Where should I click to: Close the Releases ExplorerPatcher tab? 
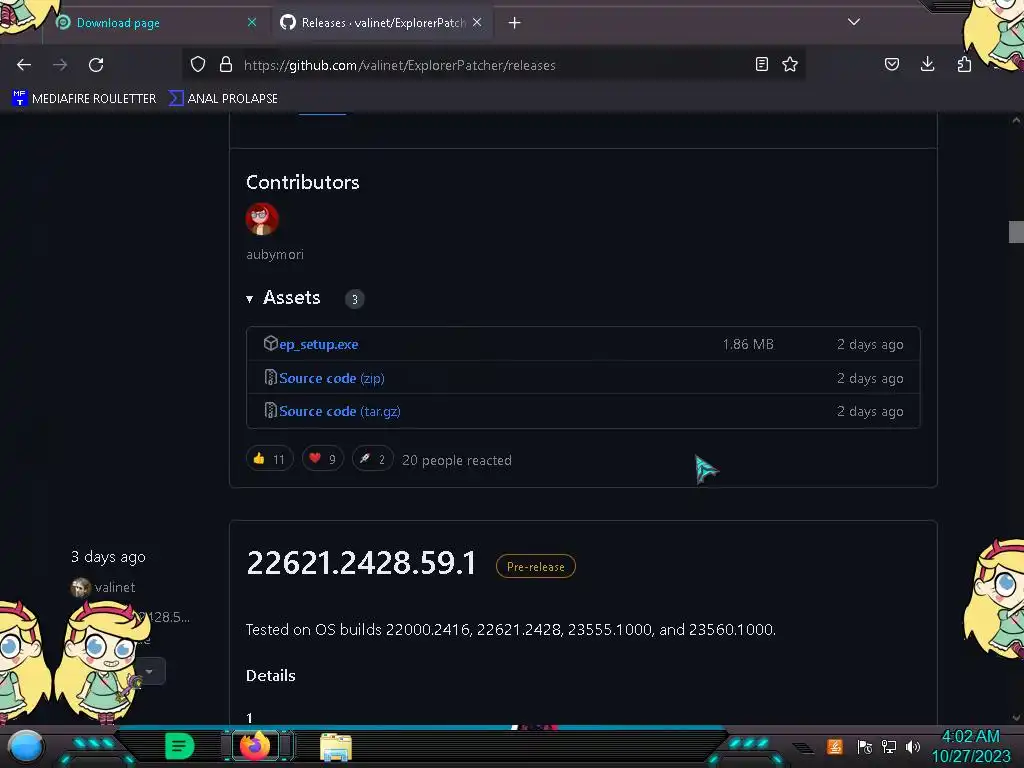477,22
